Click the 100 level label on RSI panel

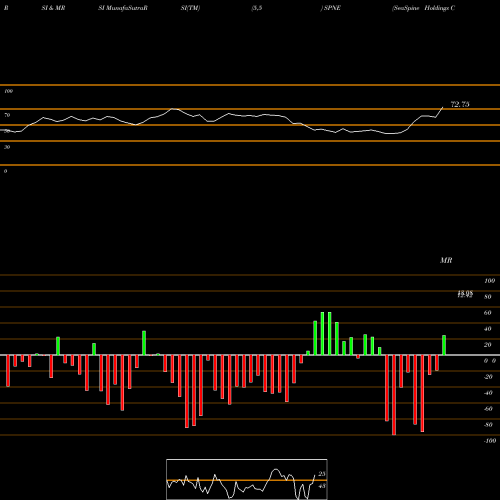click(8, 91)
